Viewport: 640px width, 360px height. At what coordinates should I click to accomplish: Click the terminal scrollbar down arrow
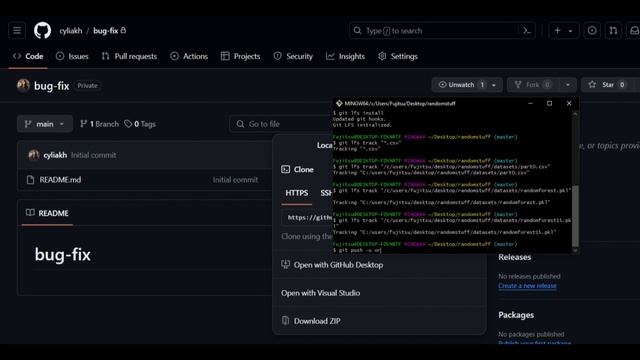[575, 251]
